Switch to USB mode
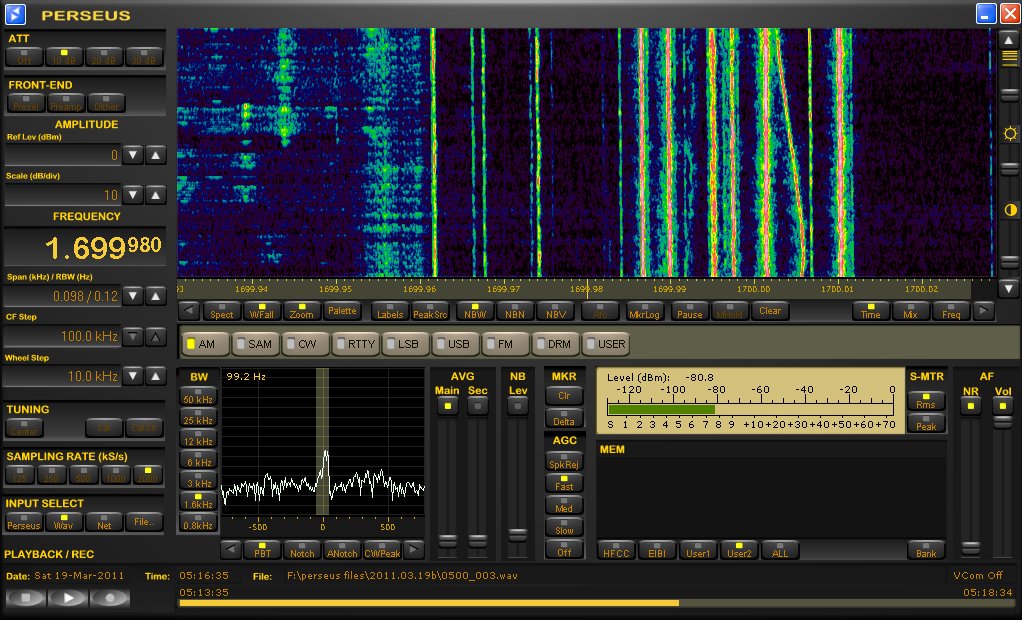The height and width of the screenshot is (620, 1022). pos(454,344)
